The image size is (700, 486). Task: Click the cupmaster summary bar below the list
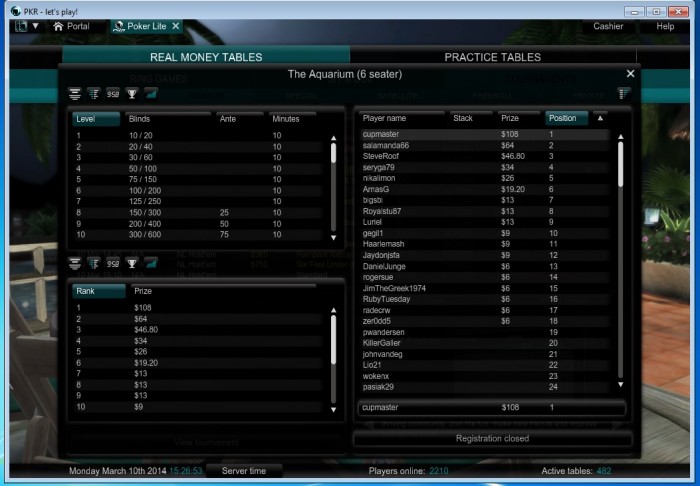tap(492, 407)
